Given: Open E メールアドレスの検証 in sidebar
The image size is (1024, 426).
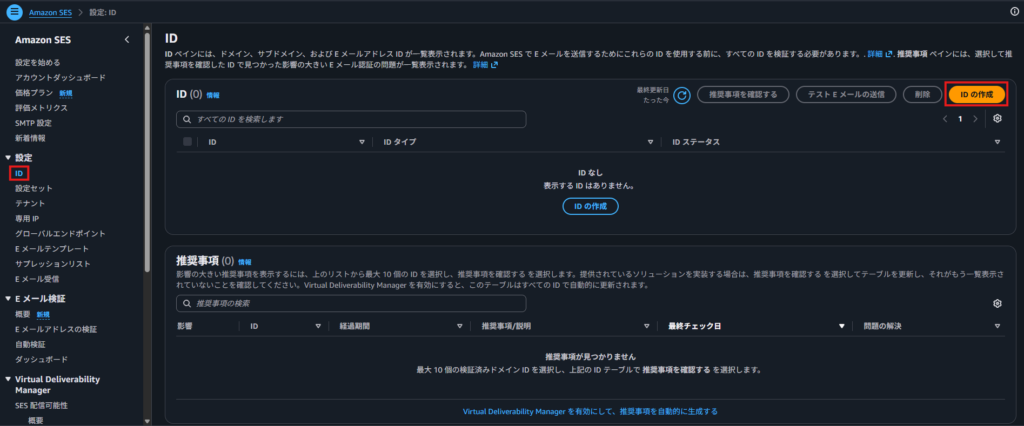Looking at the screenshot, I should [56, 329].
